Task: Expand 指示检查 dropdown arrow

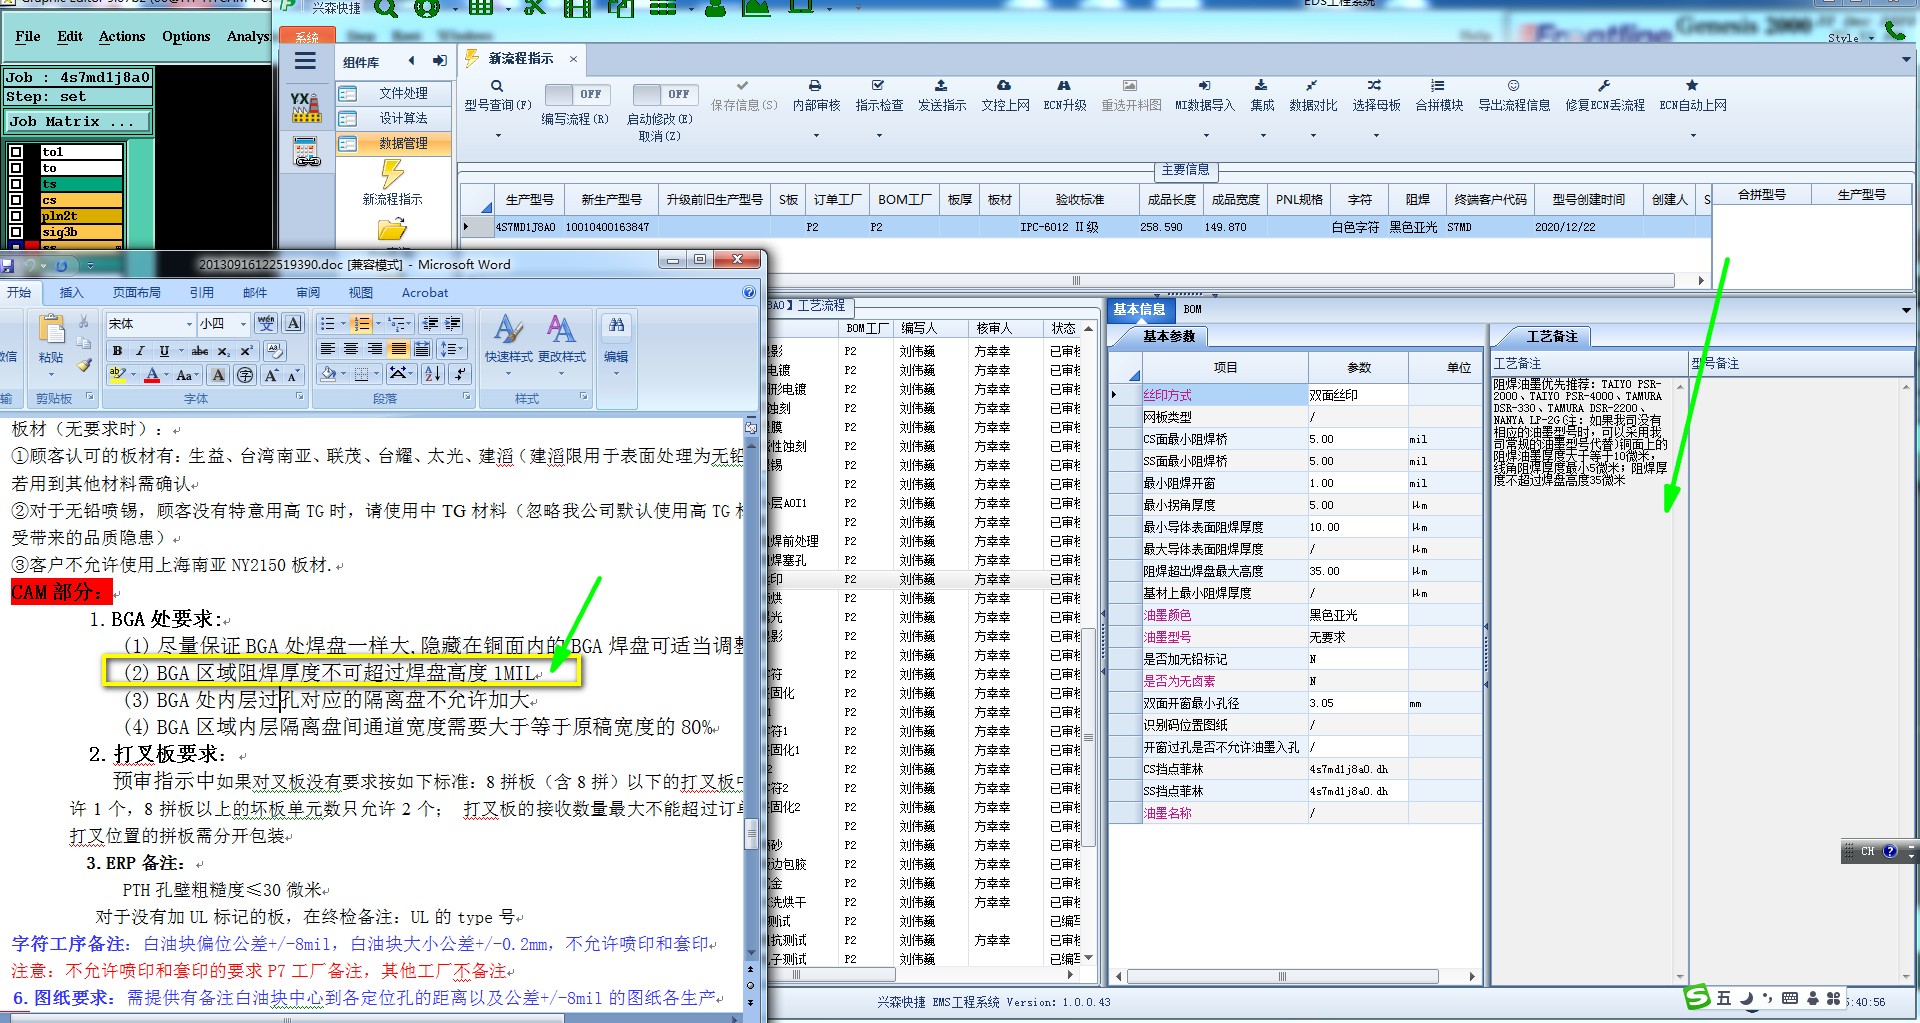Action: (x=879, y=135)
